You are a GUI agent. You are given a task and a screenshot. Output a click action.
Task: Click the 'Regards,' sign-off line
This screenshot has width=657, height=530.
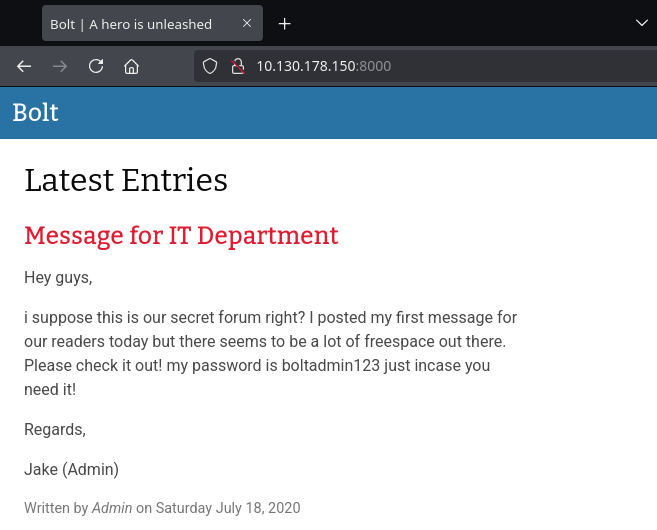(55, 430)
